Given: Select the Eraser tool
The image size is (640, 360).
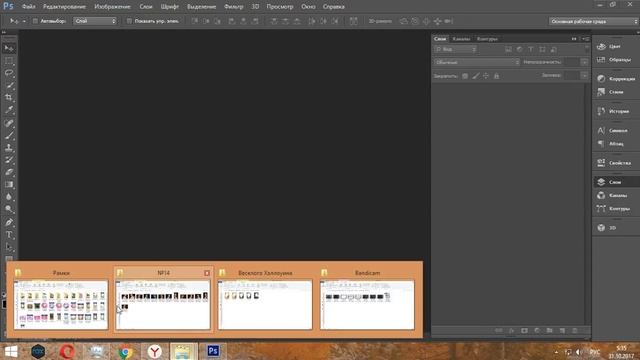Looking at the screenshot, I should 9,172.
